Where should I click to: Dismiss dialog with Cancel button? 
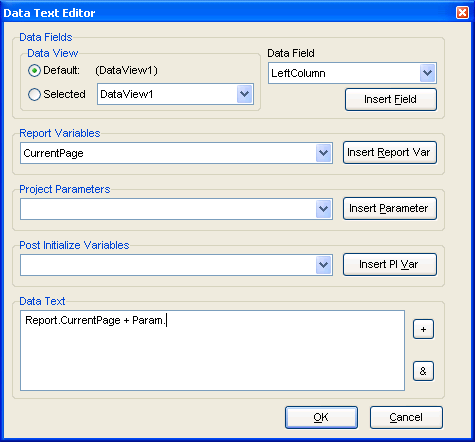pos(406,417)
